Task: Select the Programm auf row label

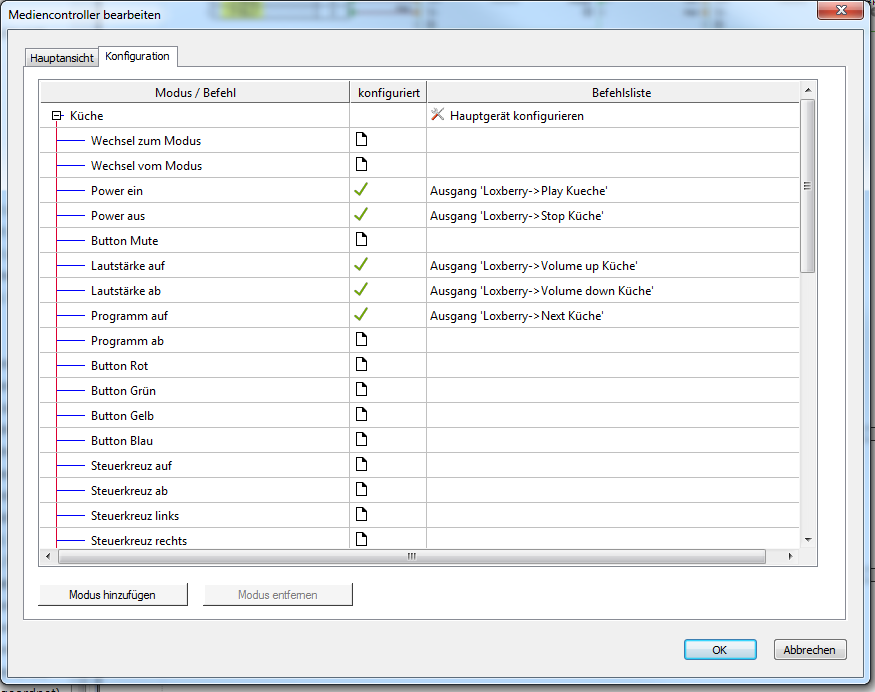Action: [x=129, y=316]
